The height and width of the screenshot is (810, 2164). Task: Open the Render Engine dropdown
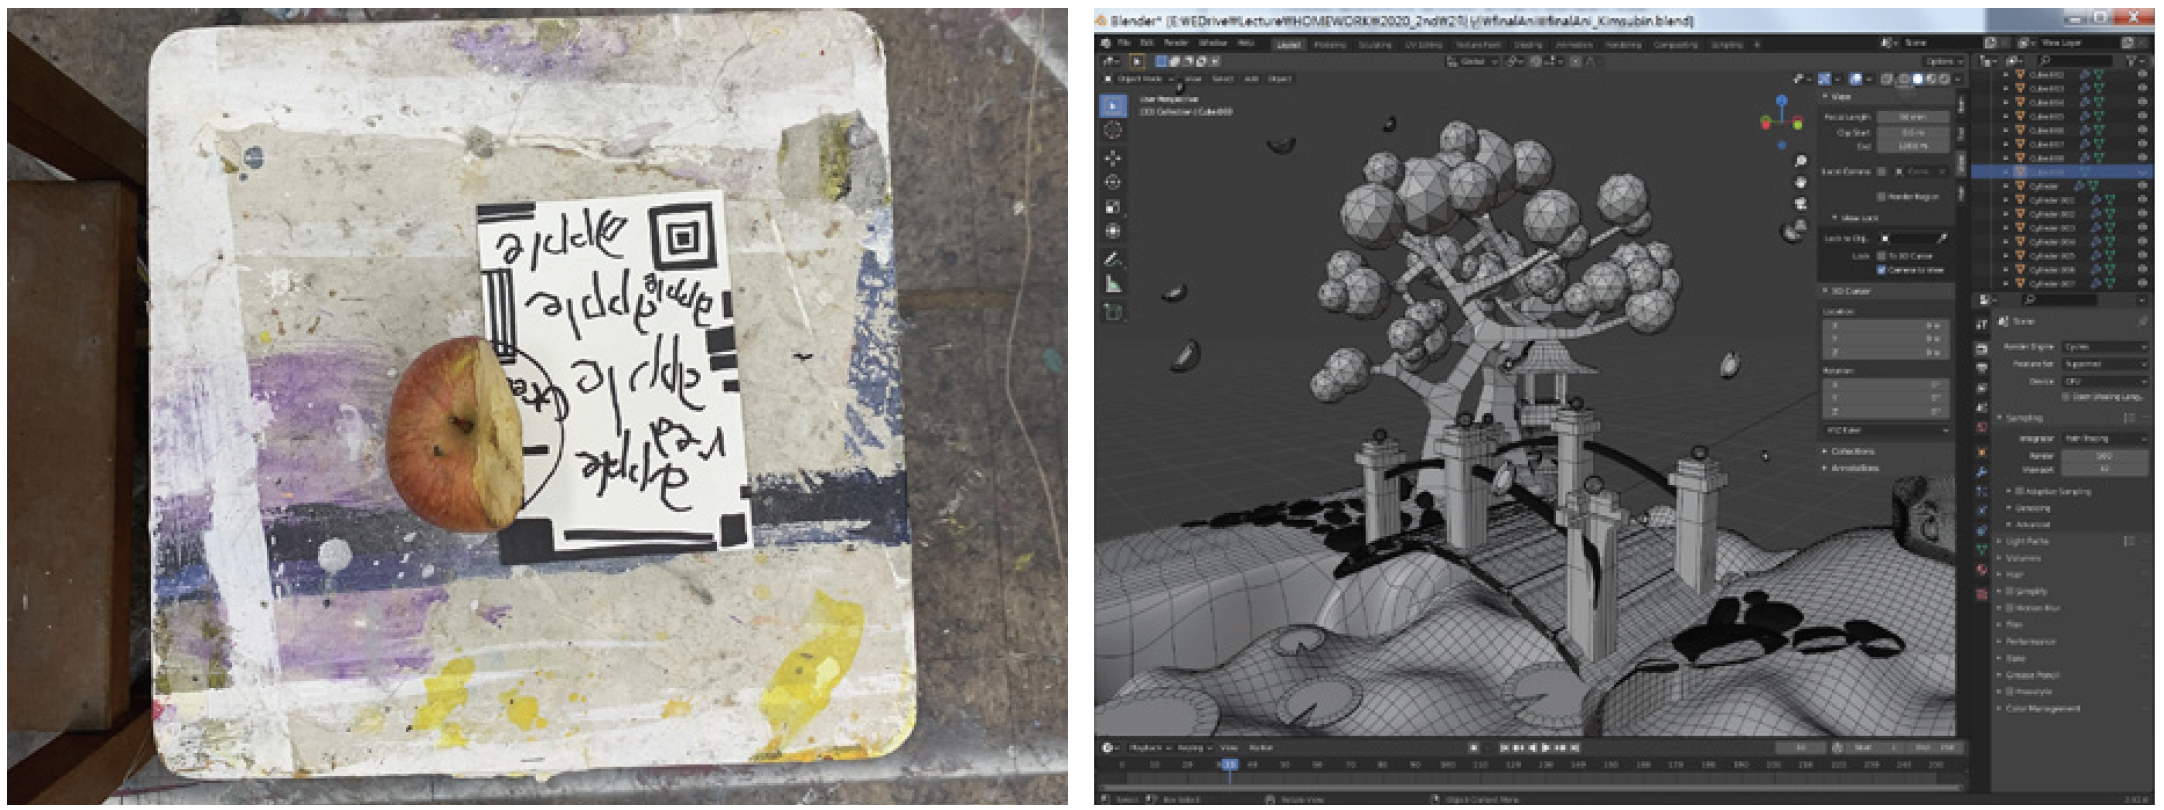pos(2104,347)
